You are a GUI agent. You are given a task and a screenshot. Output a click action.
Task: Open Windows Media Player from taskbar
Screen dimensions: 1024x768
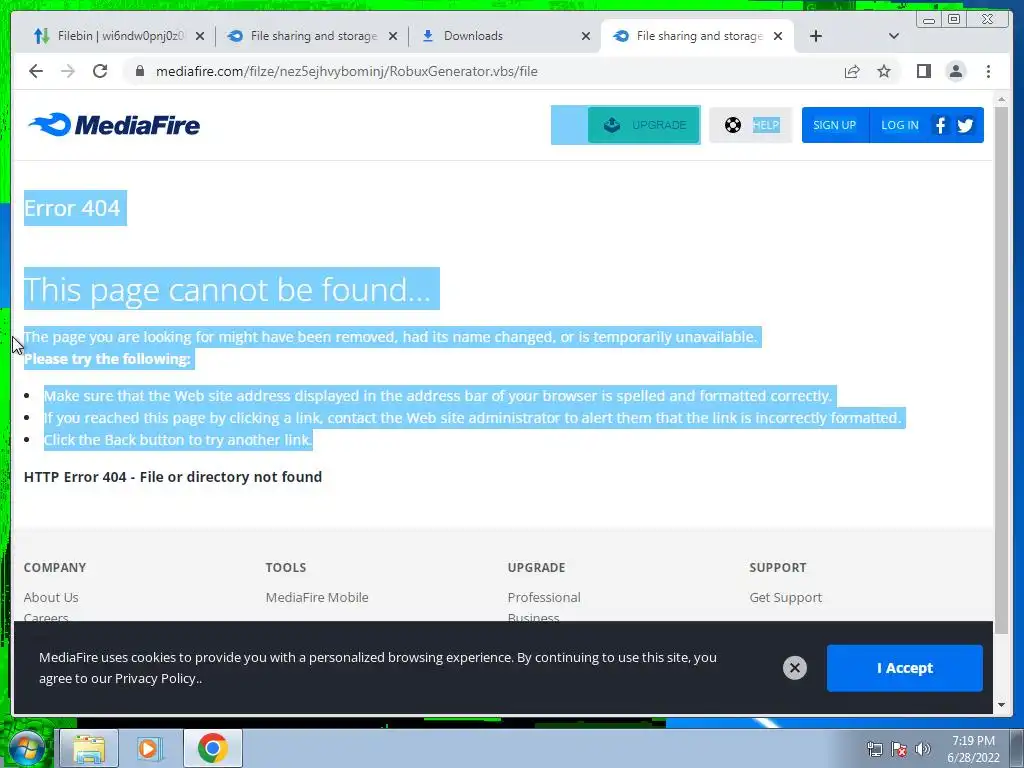[150, 748]
